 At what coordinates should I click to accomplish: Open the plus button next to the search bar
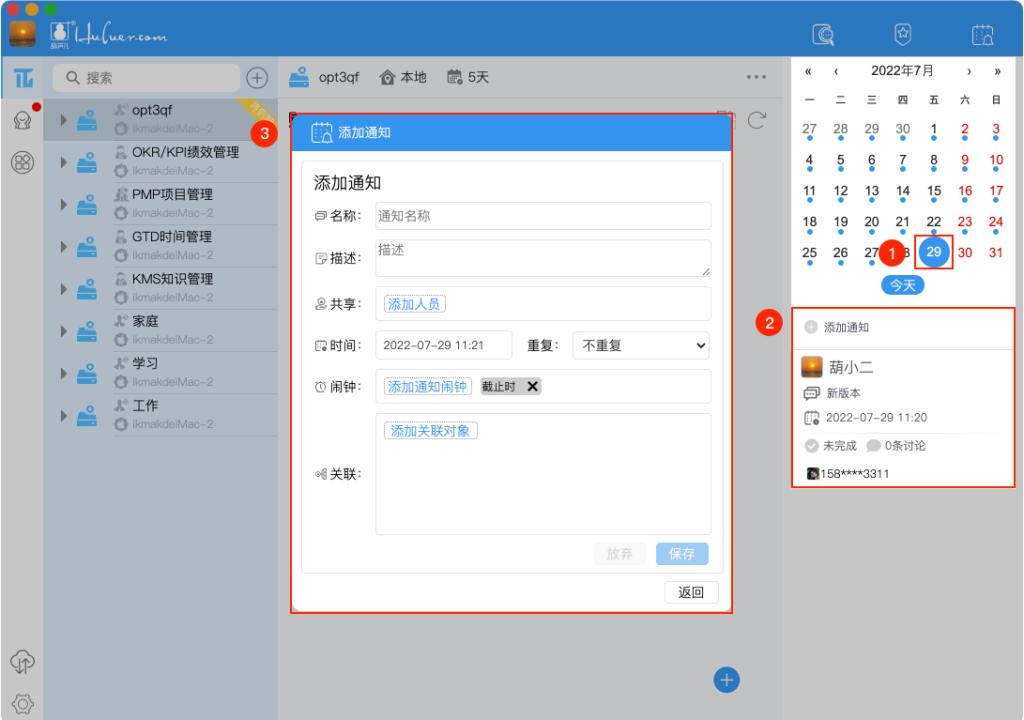point(258,77)
